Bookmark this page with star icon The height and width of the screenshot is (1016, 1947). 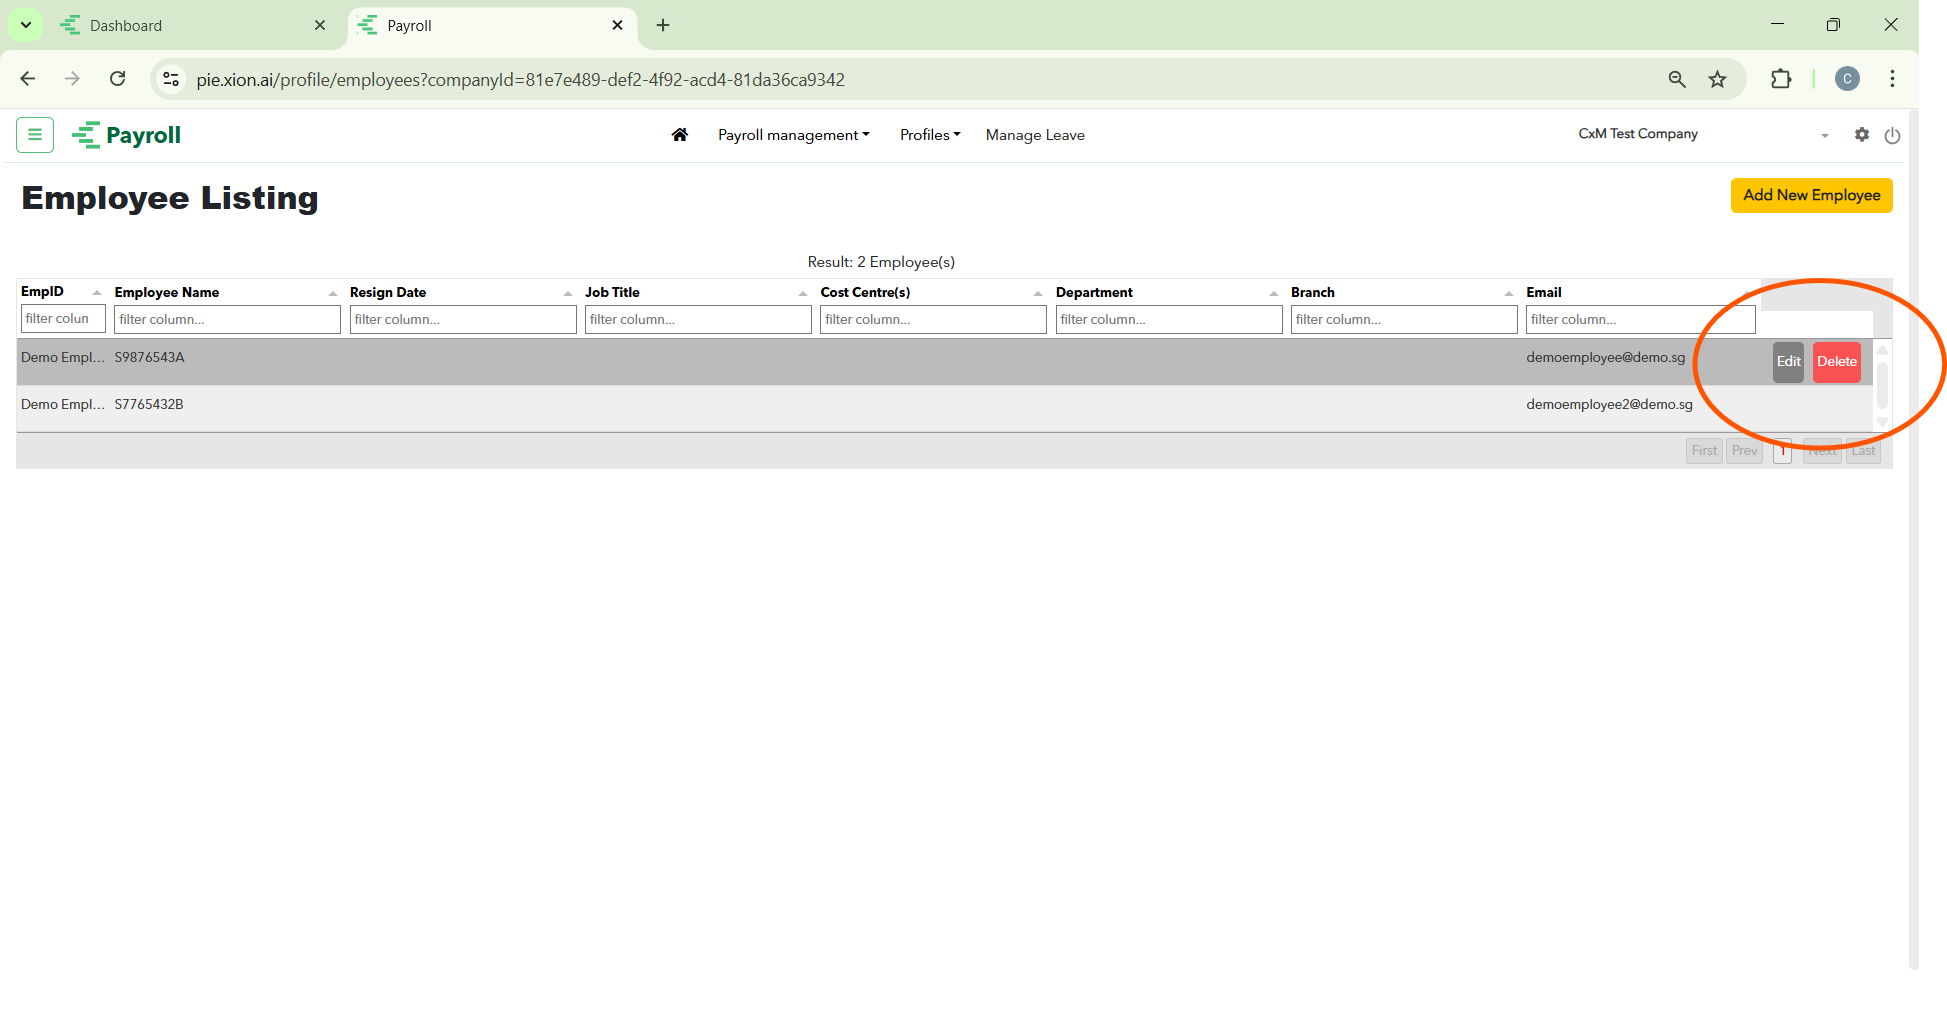pyautogui.click(x=1717, y=80)
